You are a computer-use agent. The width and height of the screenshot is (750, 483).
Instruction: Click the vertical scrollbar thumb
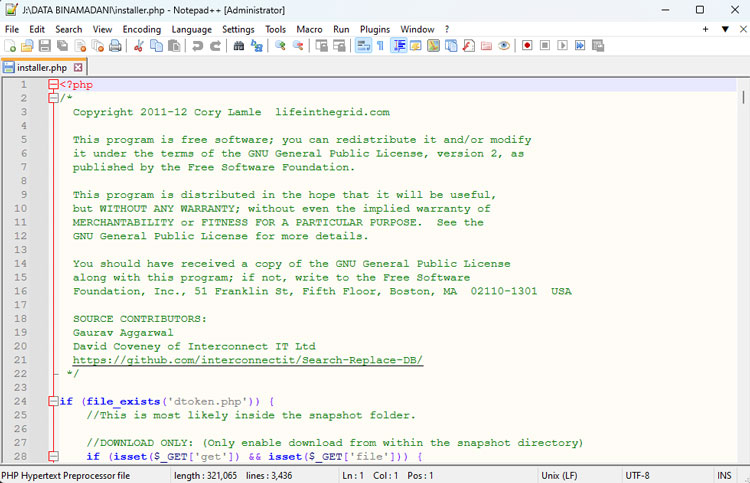pyautogui.click(x=743, y=97)
